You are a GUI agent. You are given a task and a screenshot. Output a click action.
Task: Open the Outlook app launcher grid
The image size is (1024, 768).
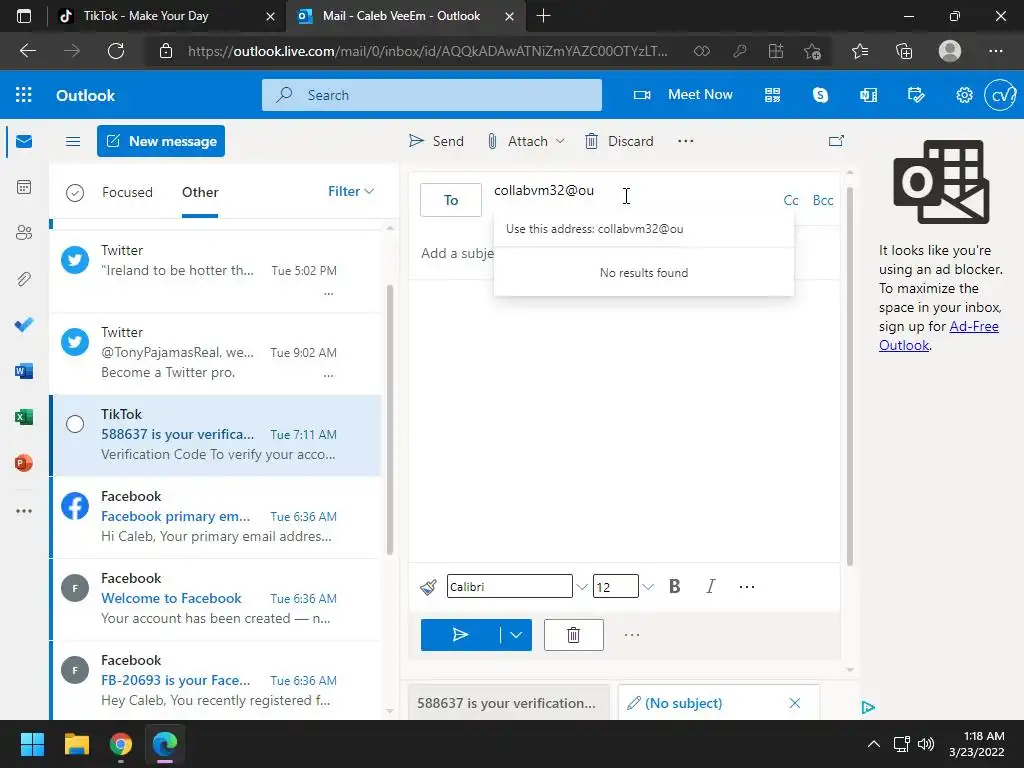tap(24, 95)
